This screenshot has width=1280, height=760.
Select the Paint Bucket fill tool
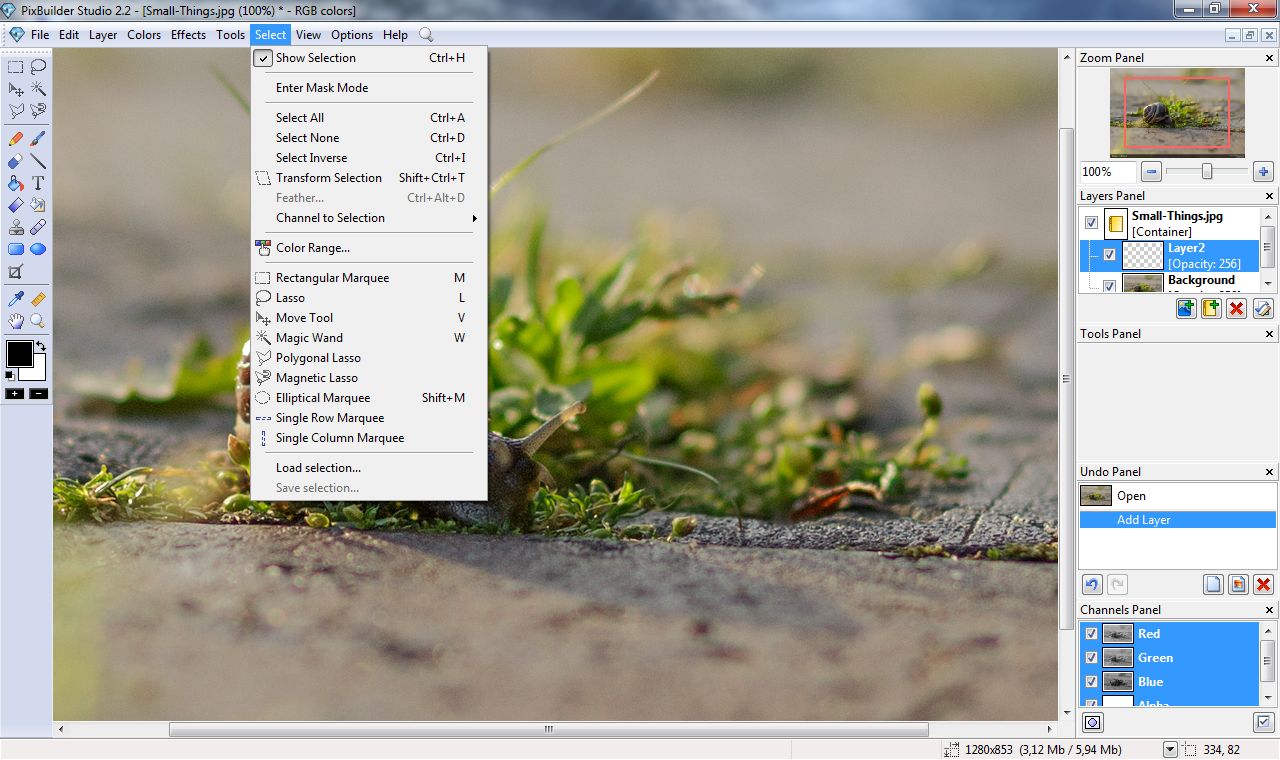tap(16, 183)
